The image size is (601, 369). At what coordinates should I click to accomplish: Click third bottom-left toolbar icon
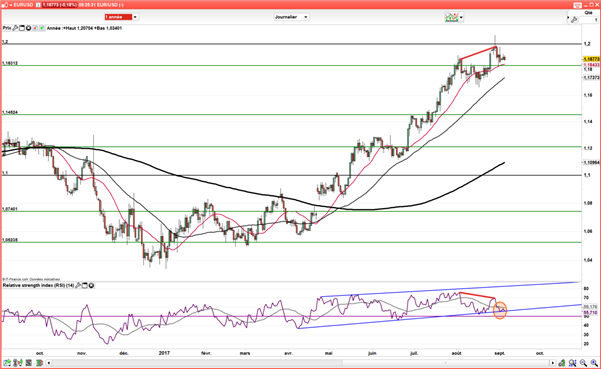click(29, 362)
